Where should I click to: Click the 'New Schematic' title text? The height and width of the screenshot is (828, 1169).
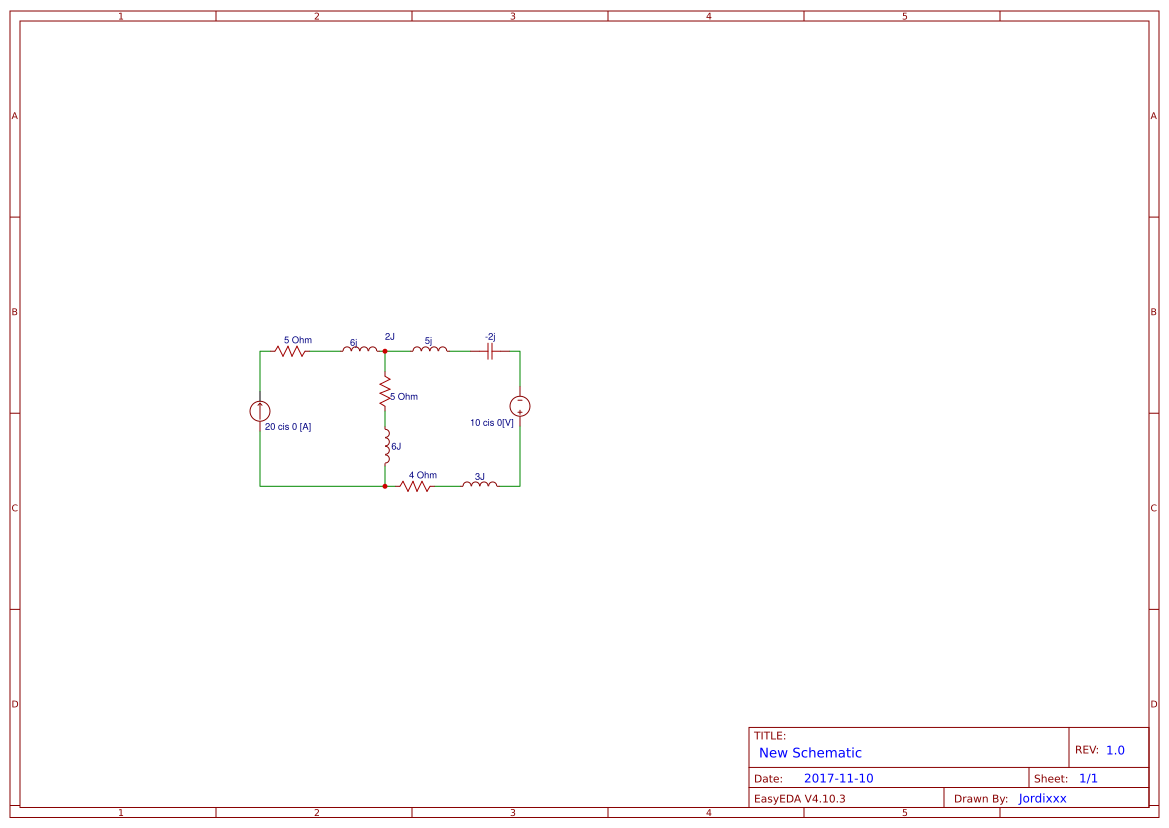pyautogui.click(x=810, y=753)
